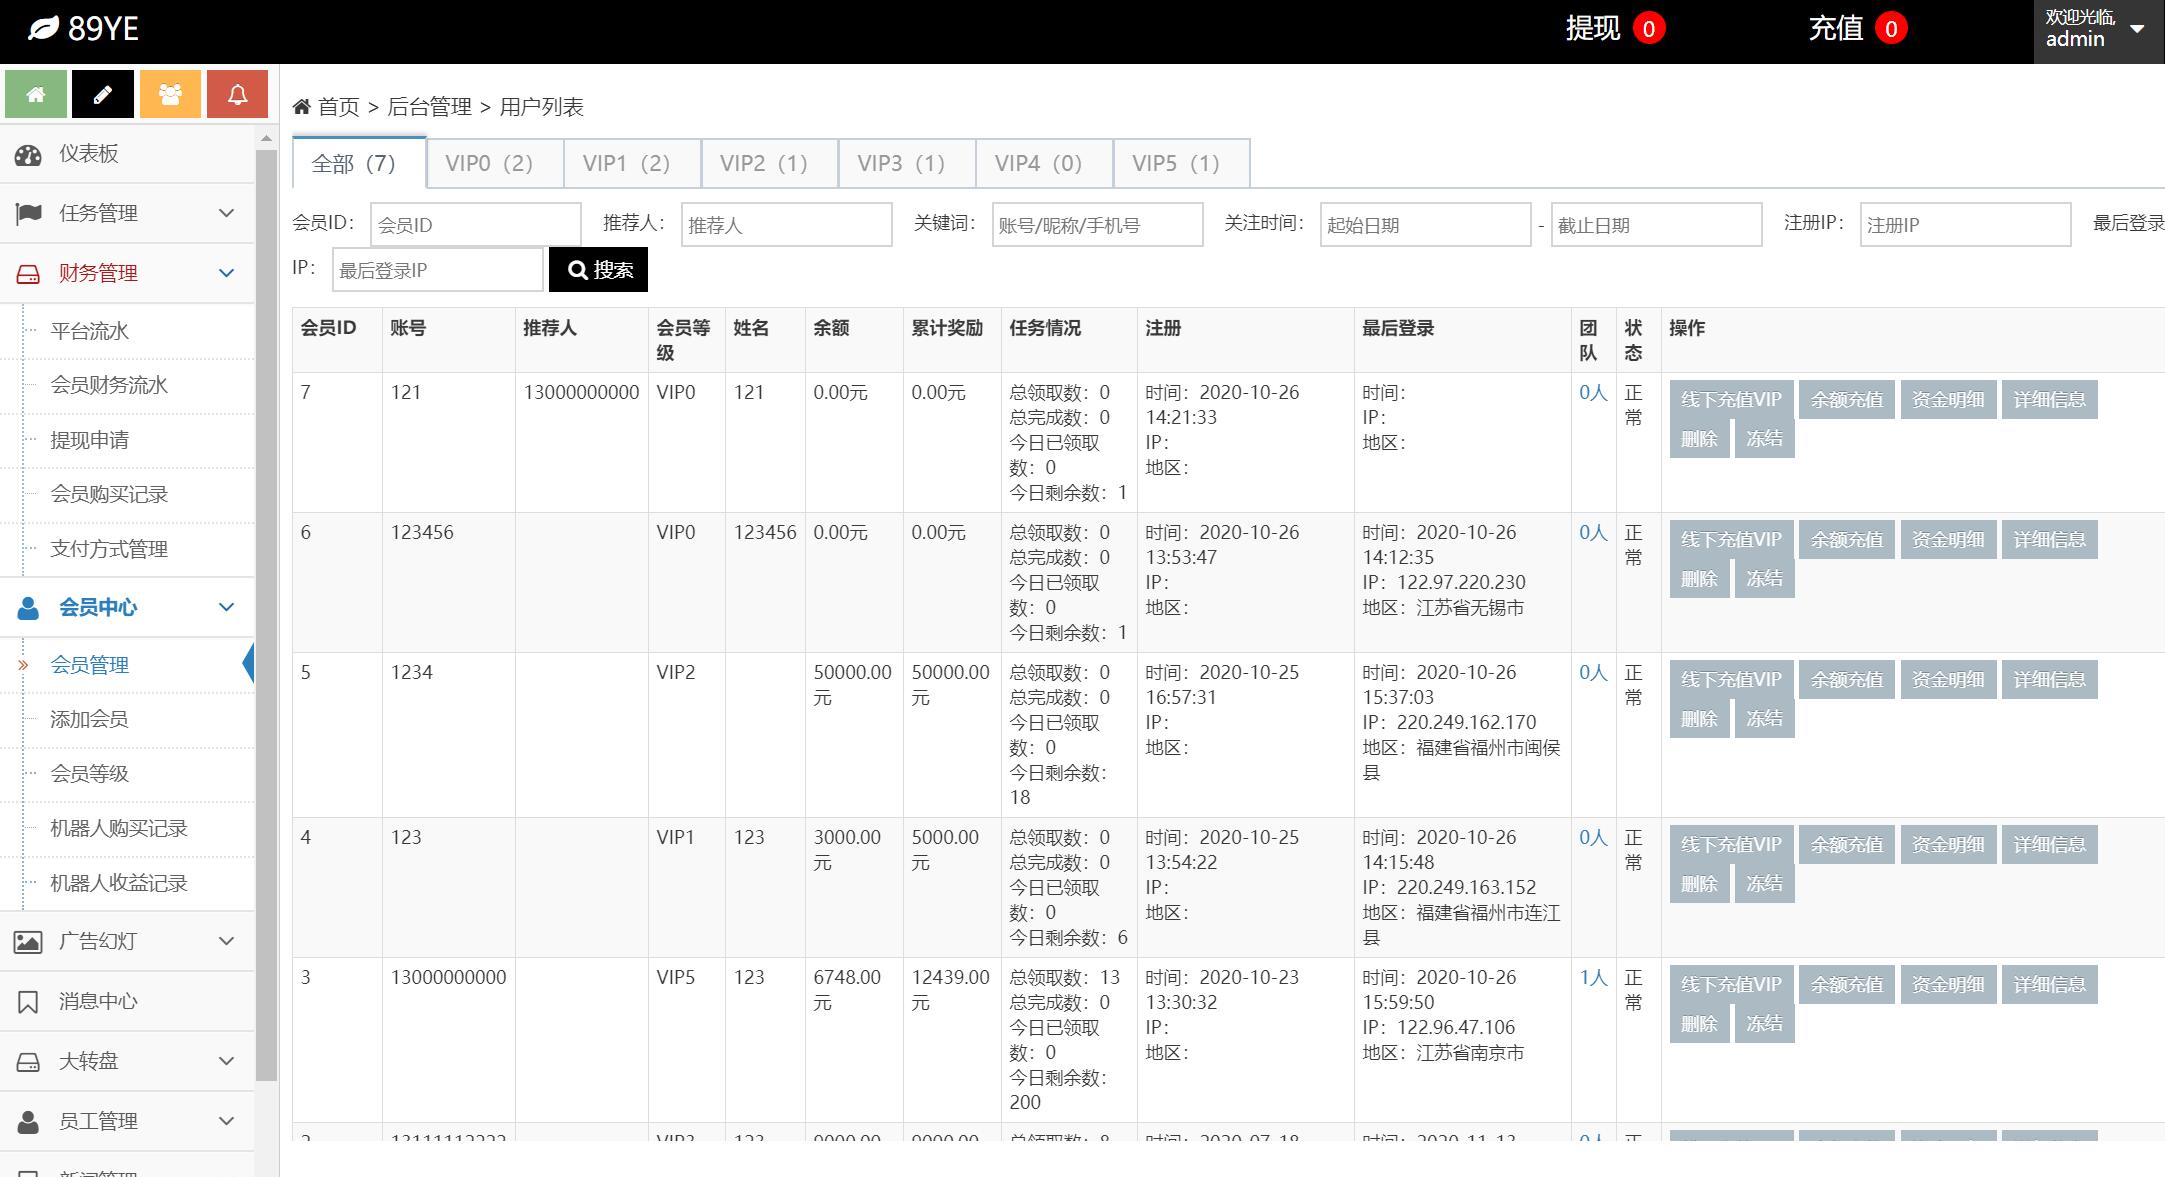Viewport: 2165px width, 1177px height.
Task: Expand the 员工管理 menu chevron
Action: pos(227,1121)
